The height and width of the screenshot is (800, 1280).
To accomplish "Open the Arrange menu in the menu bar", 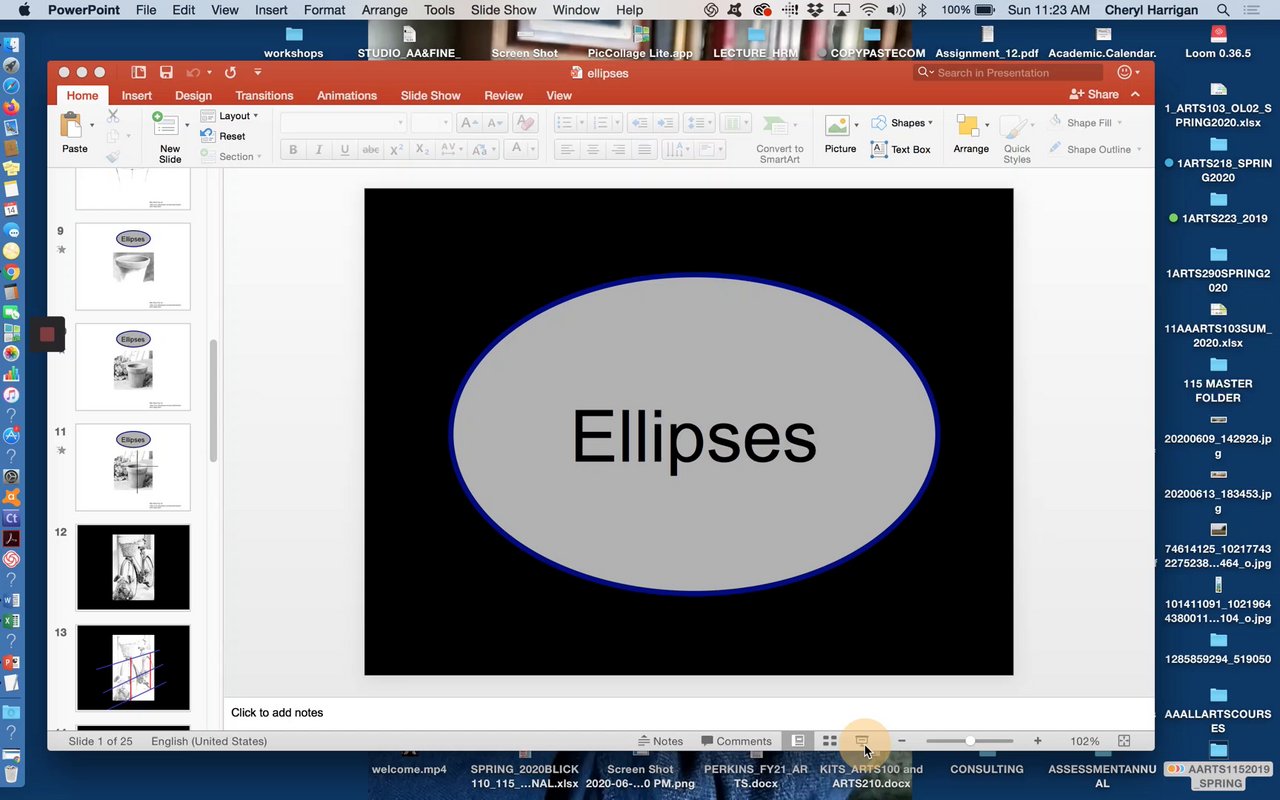I will (385, 10).
